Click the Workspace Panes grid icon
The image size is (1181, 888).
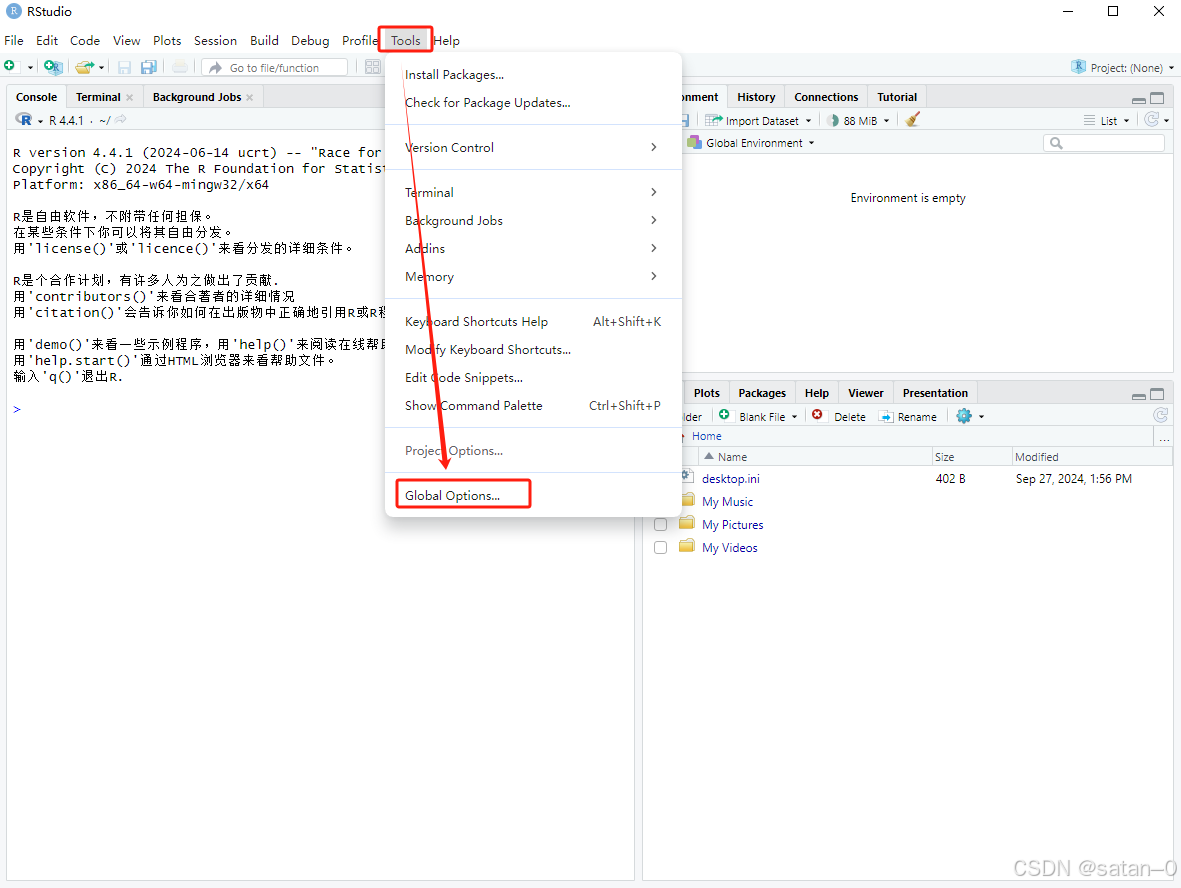(x=373, y=67)
